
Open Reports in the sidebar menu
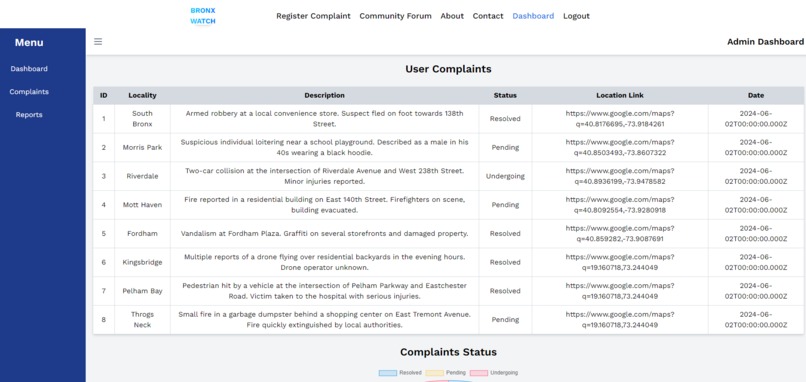point(29,115)
